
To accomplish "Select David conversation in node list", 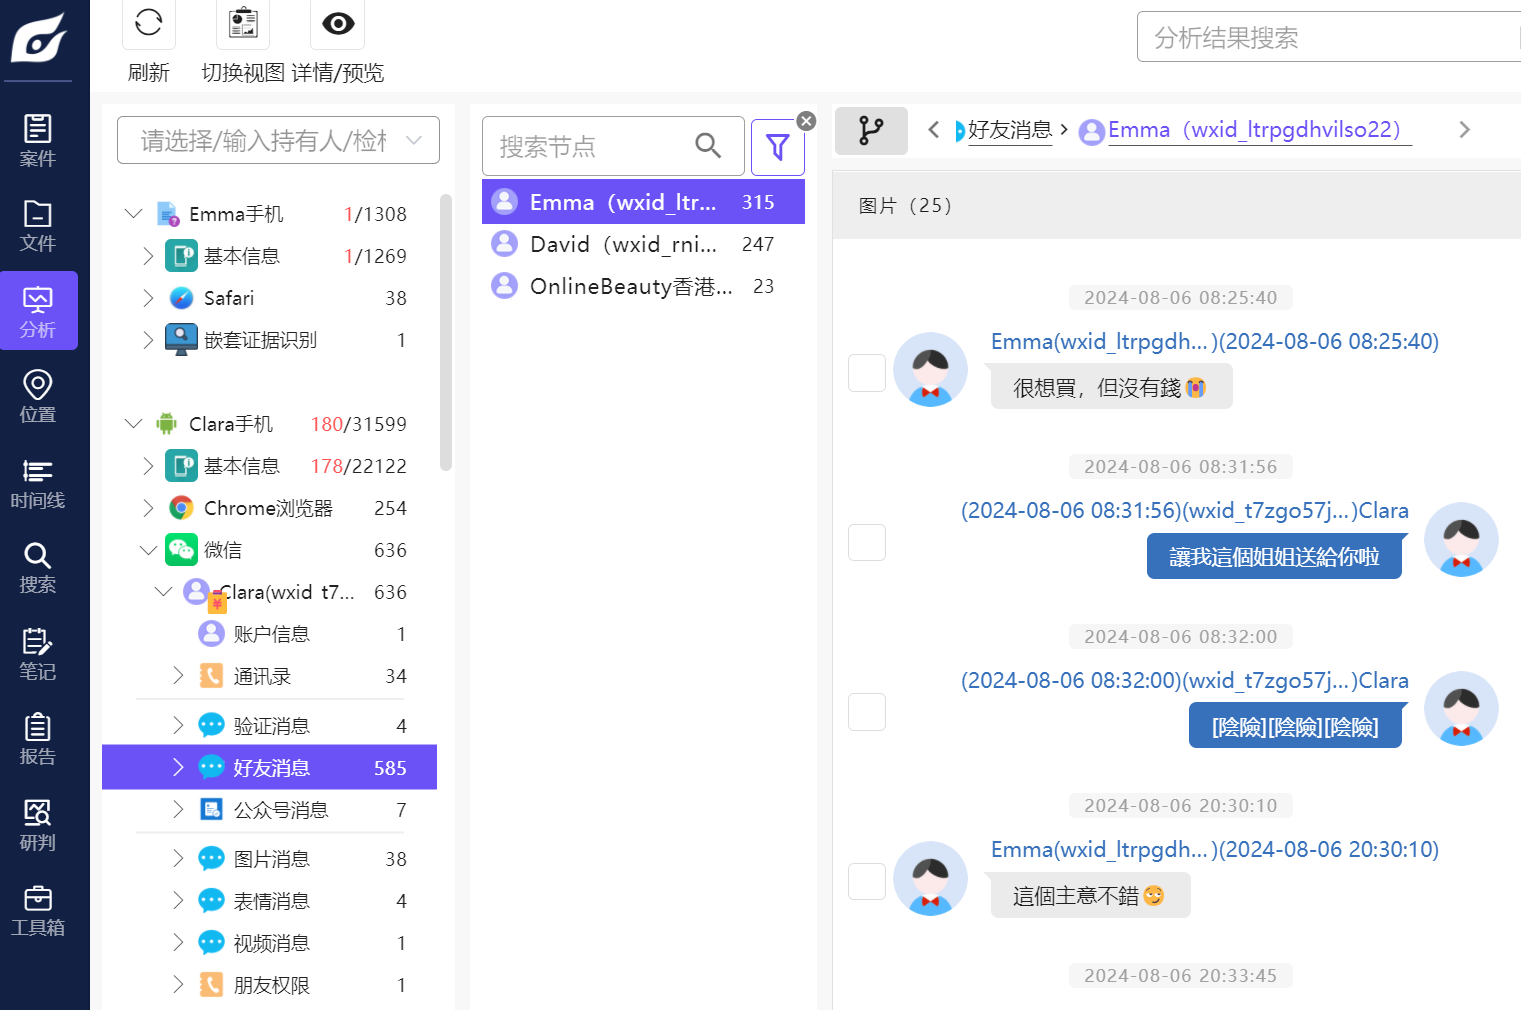I will coord(623,244).
